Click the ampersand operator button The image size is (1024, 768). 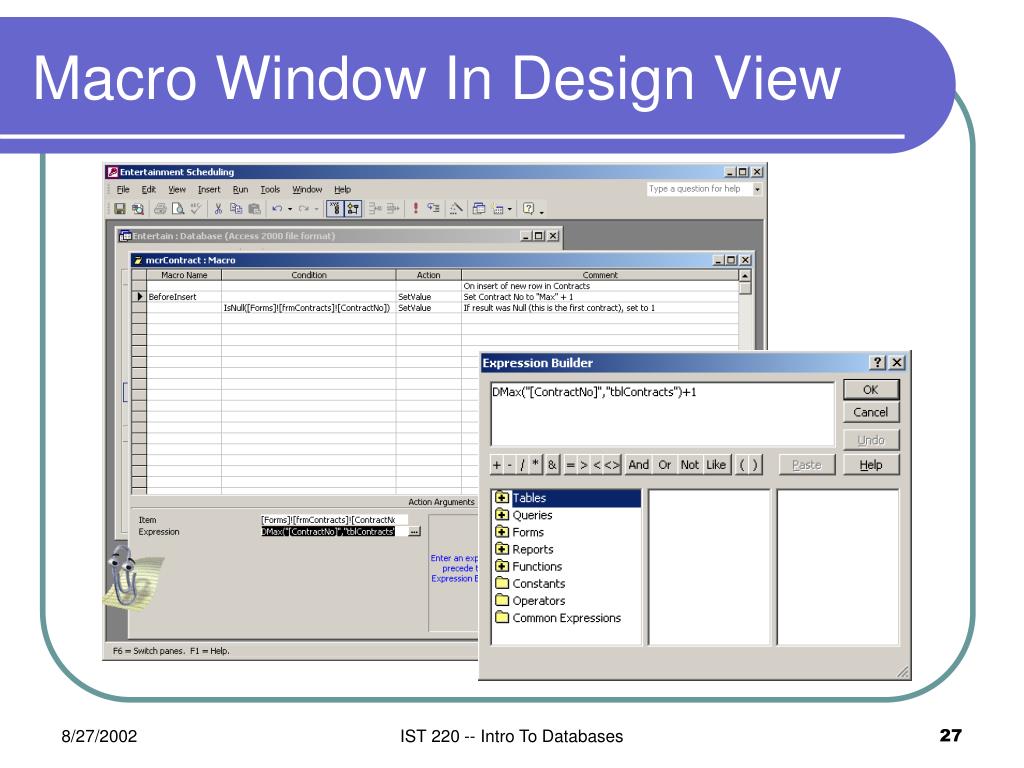tap(552, 465)
